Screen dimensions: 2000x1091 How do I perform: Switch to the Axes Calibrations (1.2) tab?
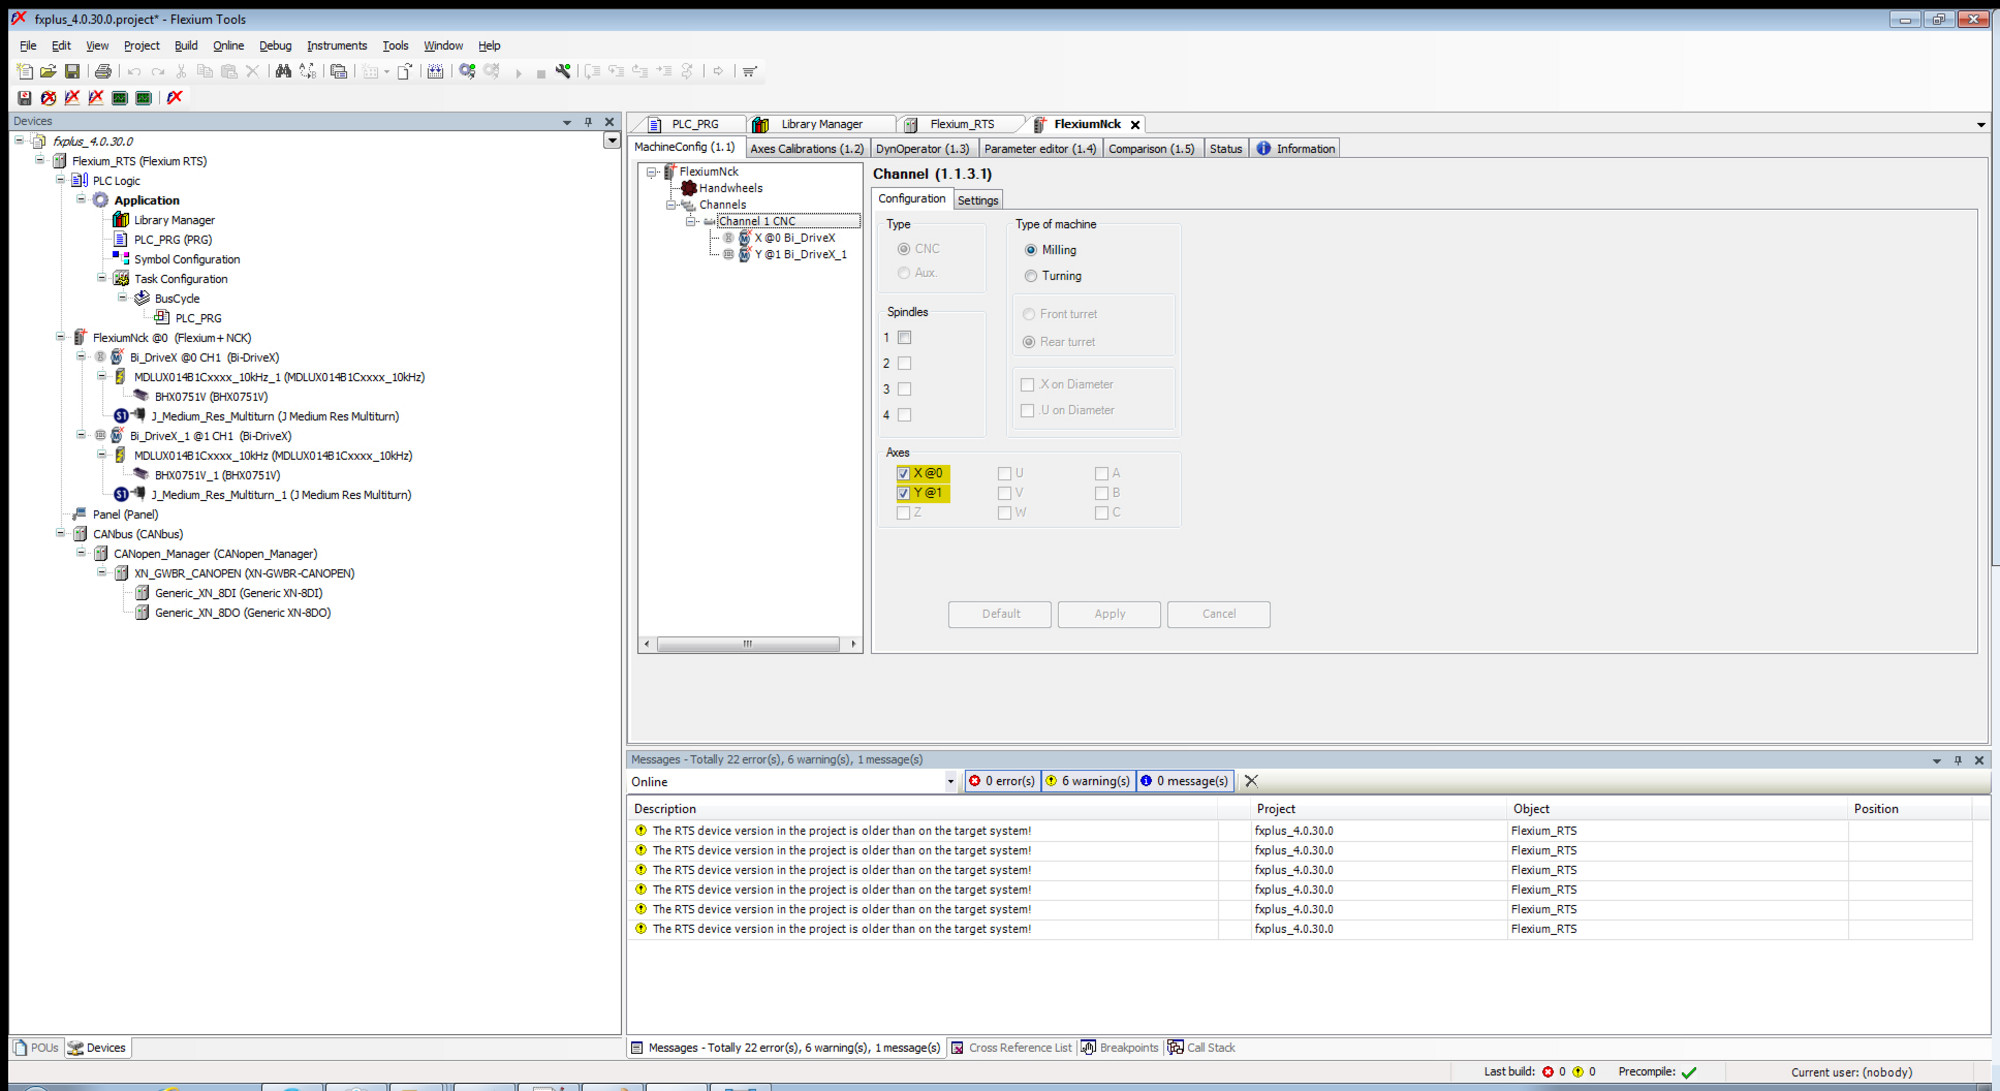[x=806, y=148]
